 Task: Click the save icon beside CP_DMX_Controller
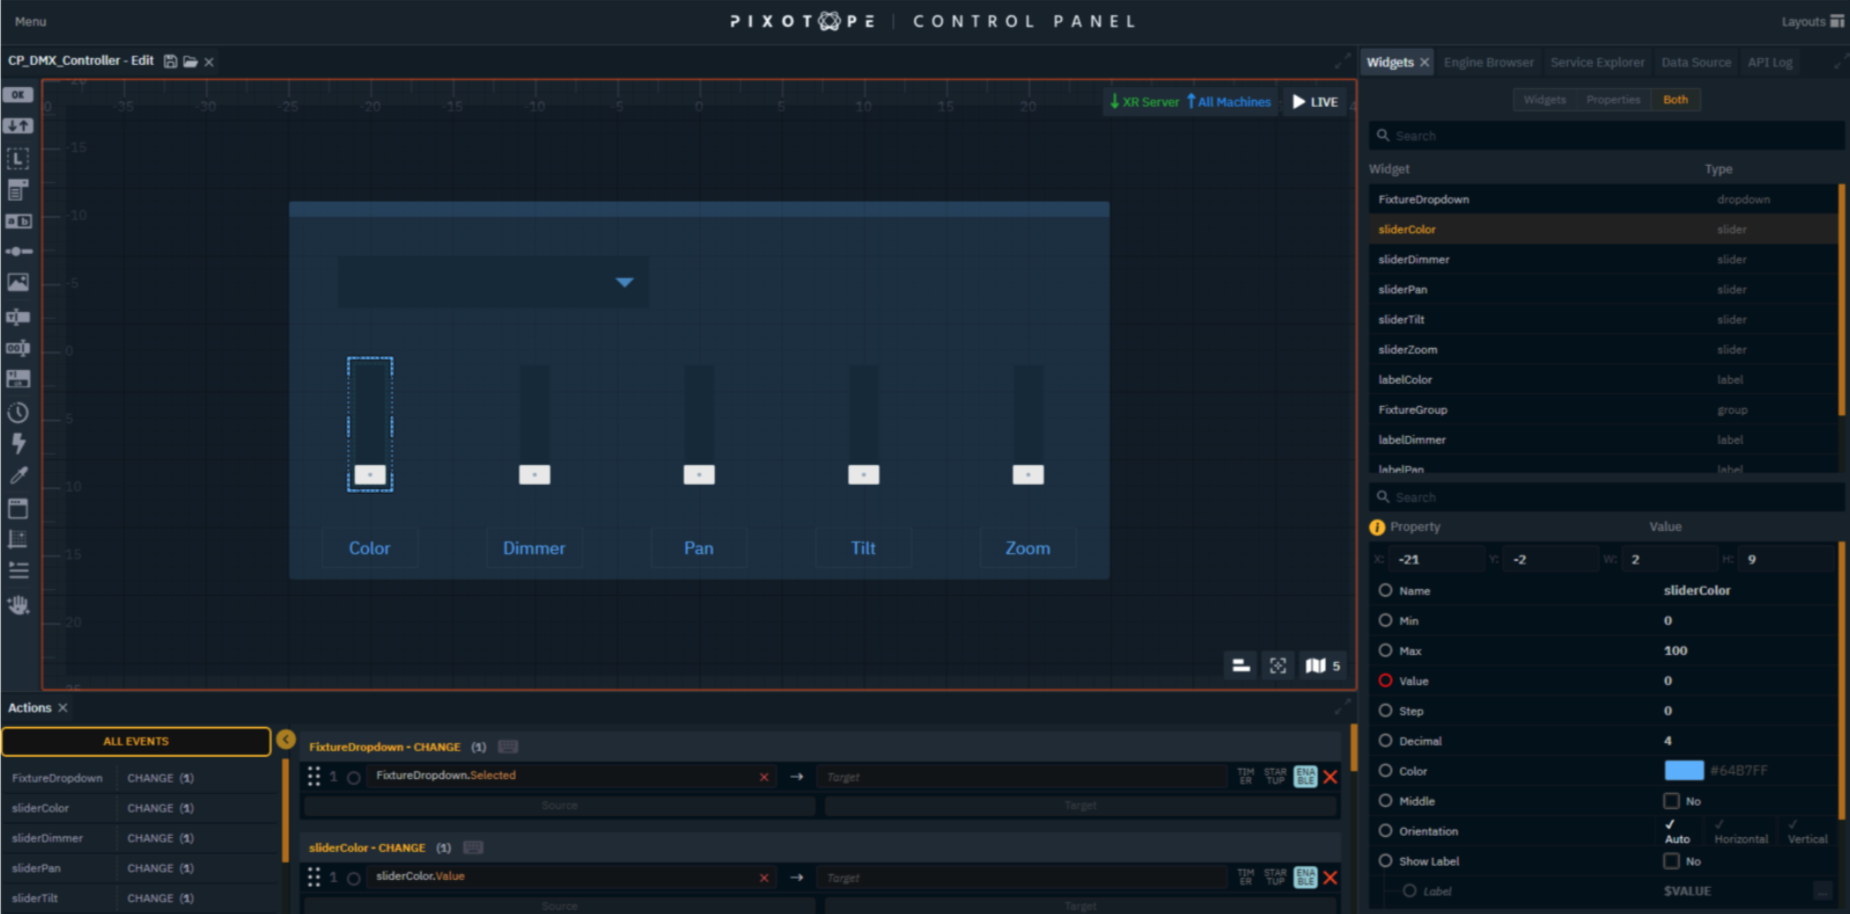click(x=170, y=61)
